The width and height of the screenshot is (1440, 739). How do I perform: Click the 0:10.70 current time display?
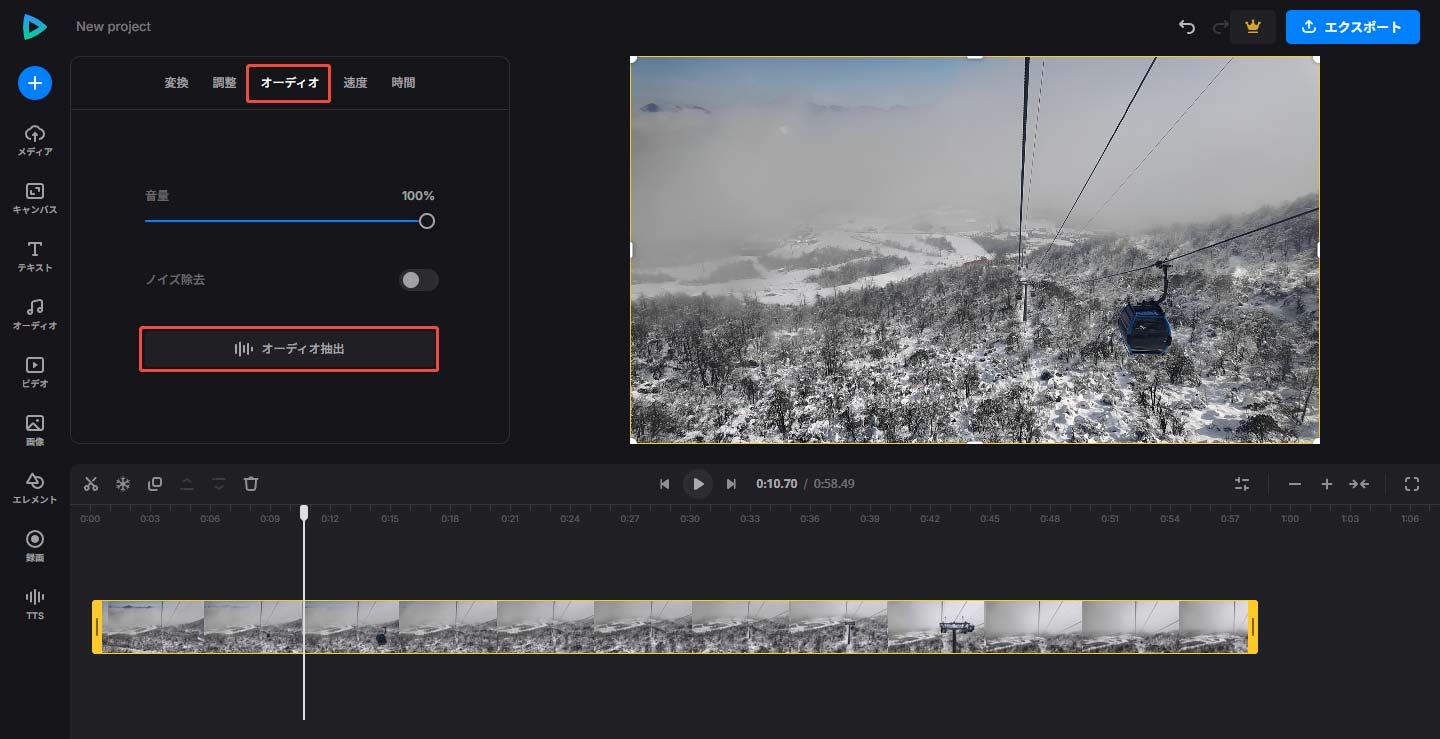coord(776,484)
